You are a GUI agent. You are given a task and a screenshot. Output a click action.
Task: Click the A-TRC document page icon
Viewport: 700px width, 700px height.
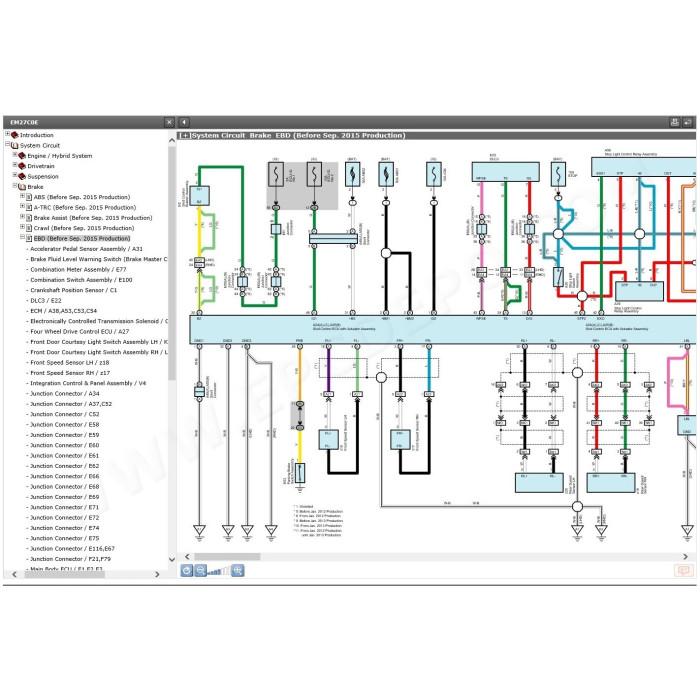pos(29,207)
